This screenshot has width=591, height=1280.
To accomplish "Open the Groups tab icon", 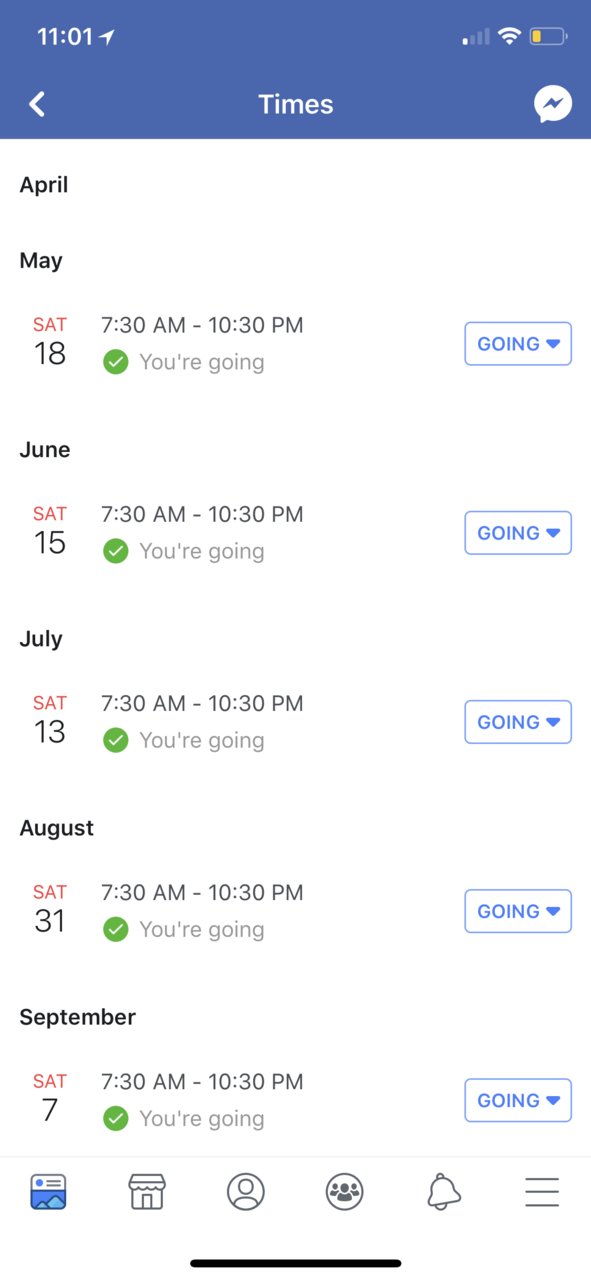I will pos(345,1191).
